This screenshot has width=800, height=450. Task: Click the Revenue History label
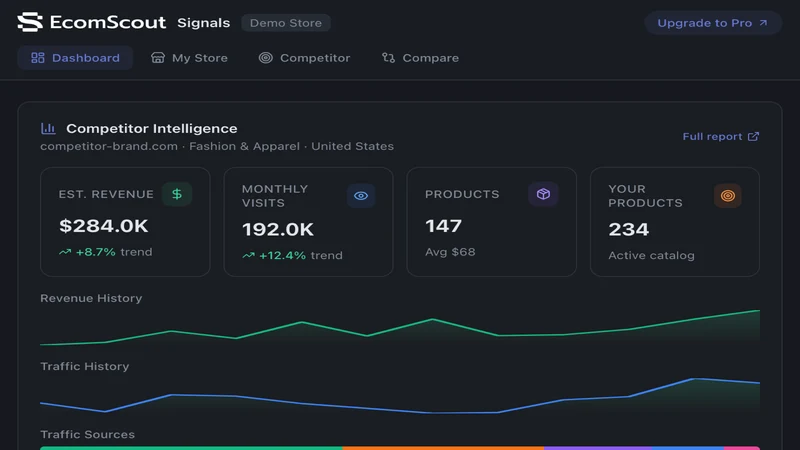[x=91, y=298]
